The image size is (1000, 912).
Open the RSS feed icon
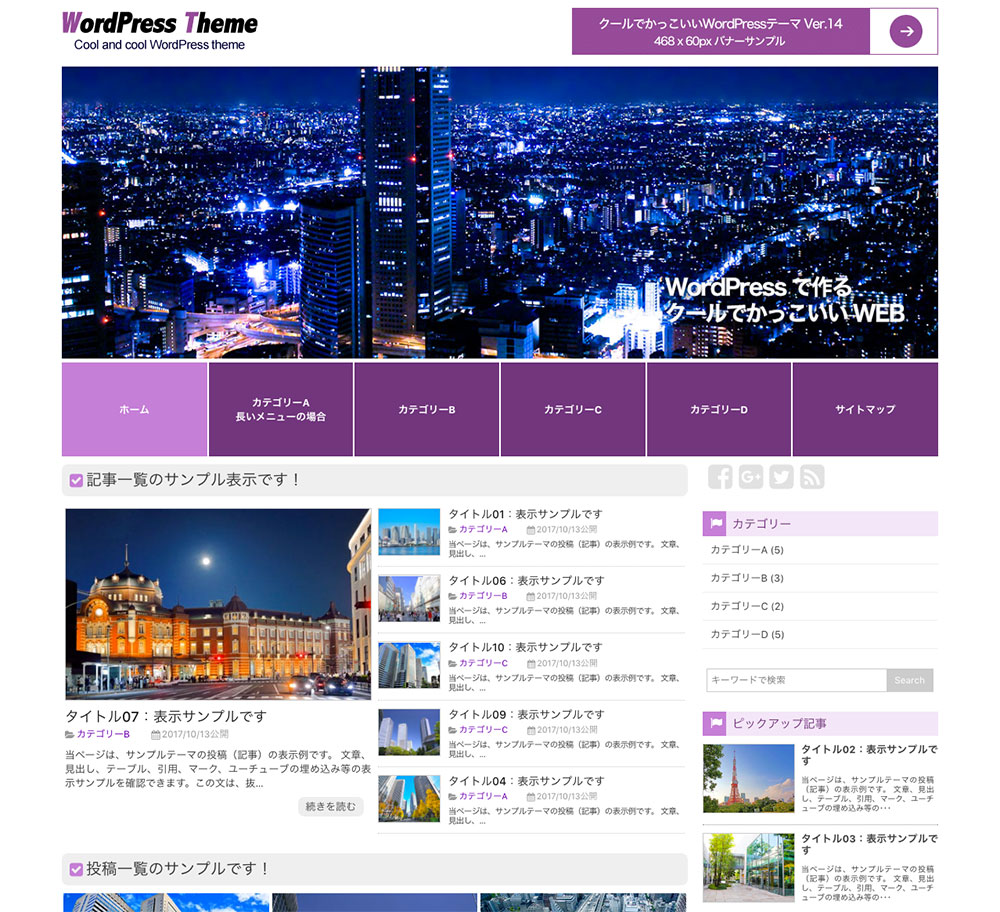[x=812, y=476]
